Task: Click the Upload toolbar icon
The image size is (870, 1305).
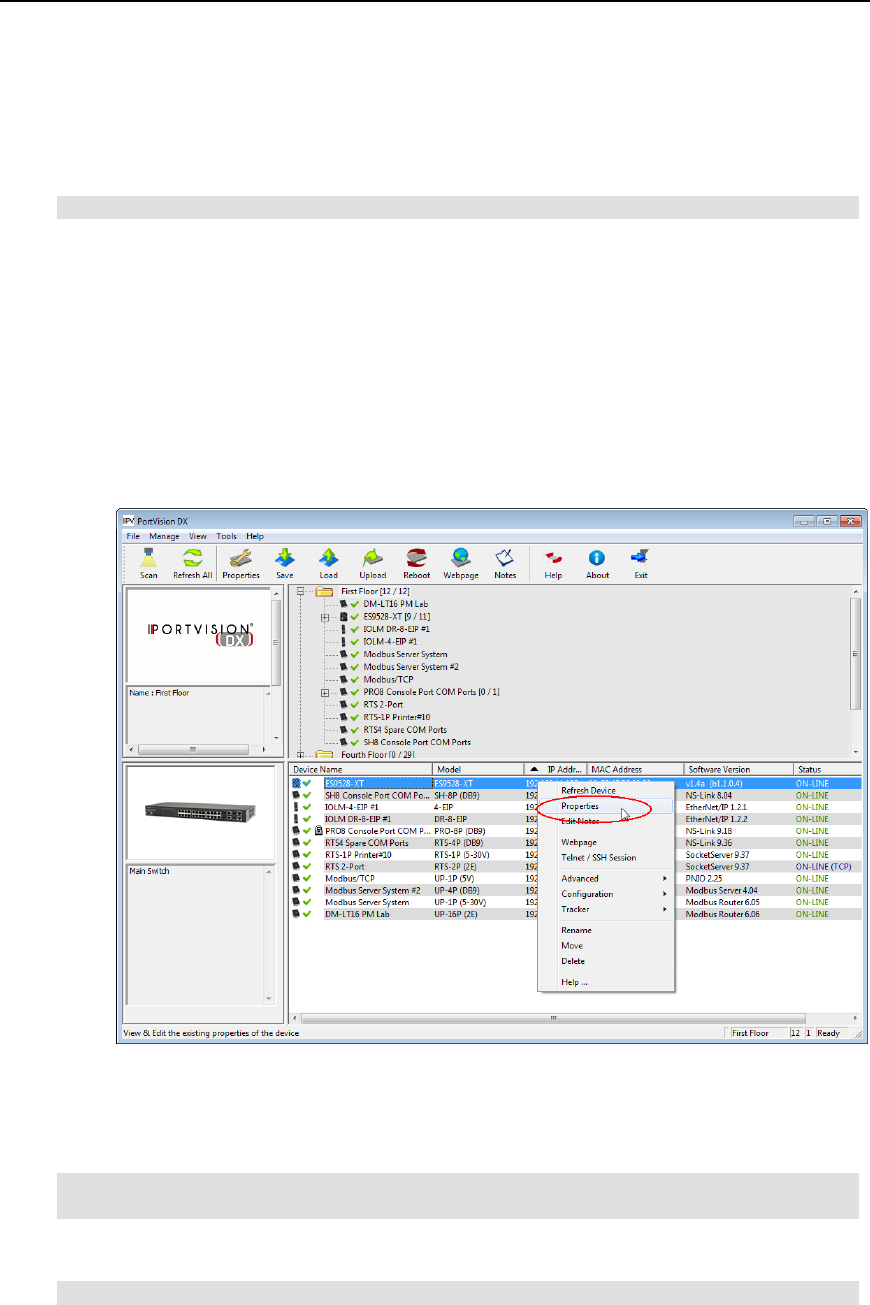Action: coord(373,563)
